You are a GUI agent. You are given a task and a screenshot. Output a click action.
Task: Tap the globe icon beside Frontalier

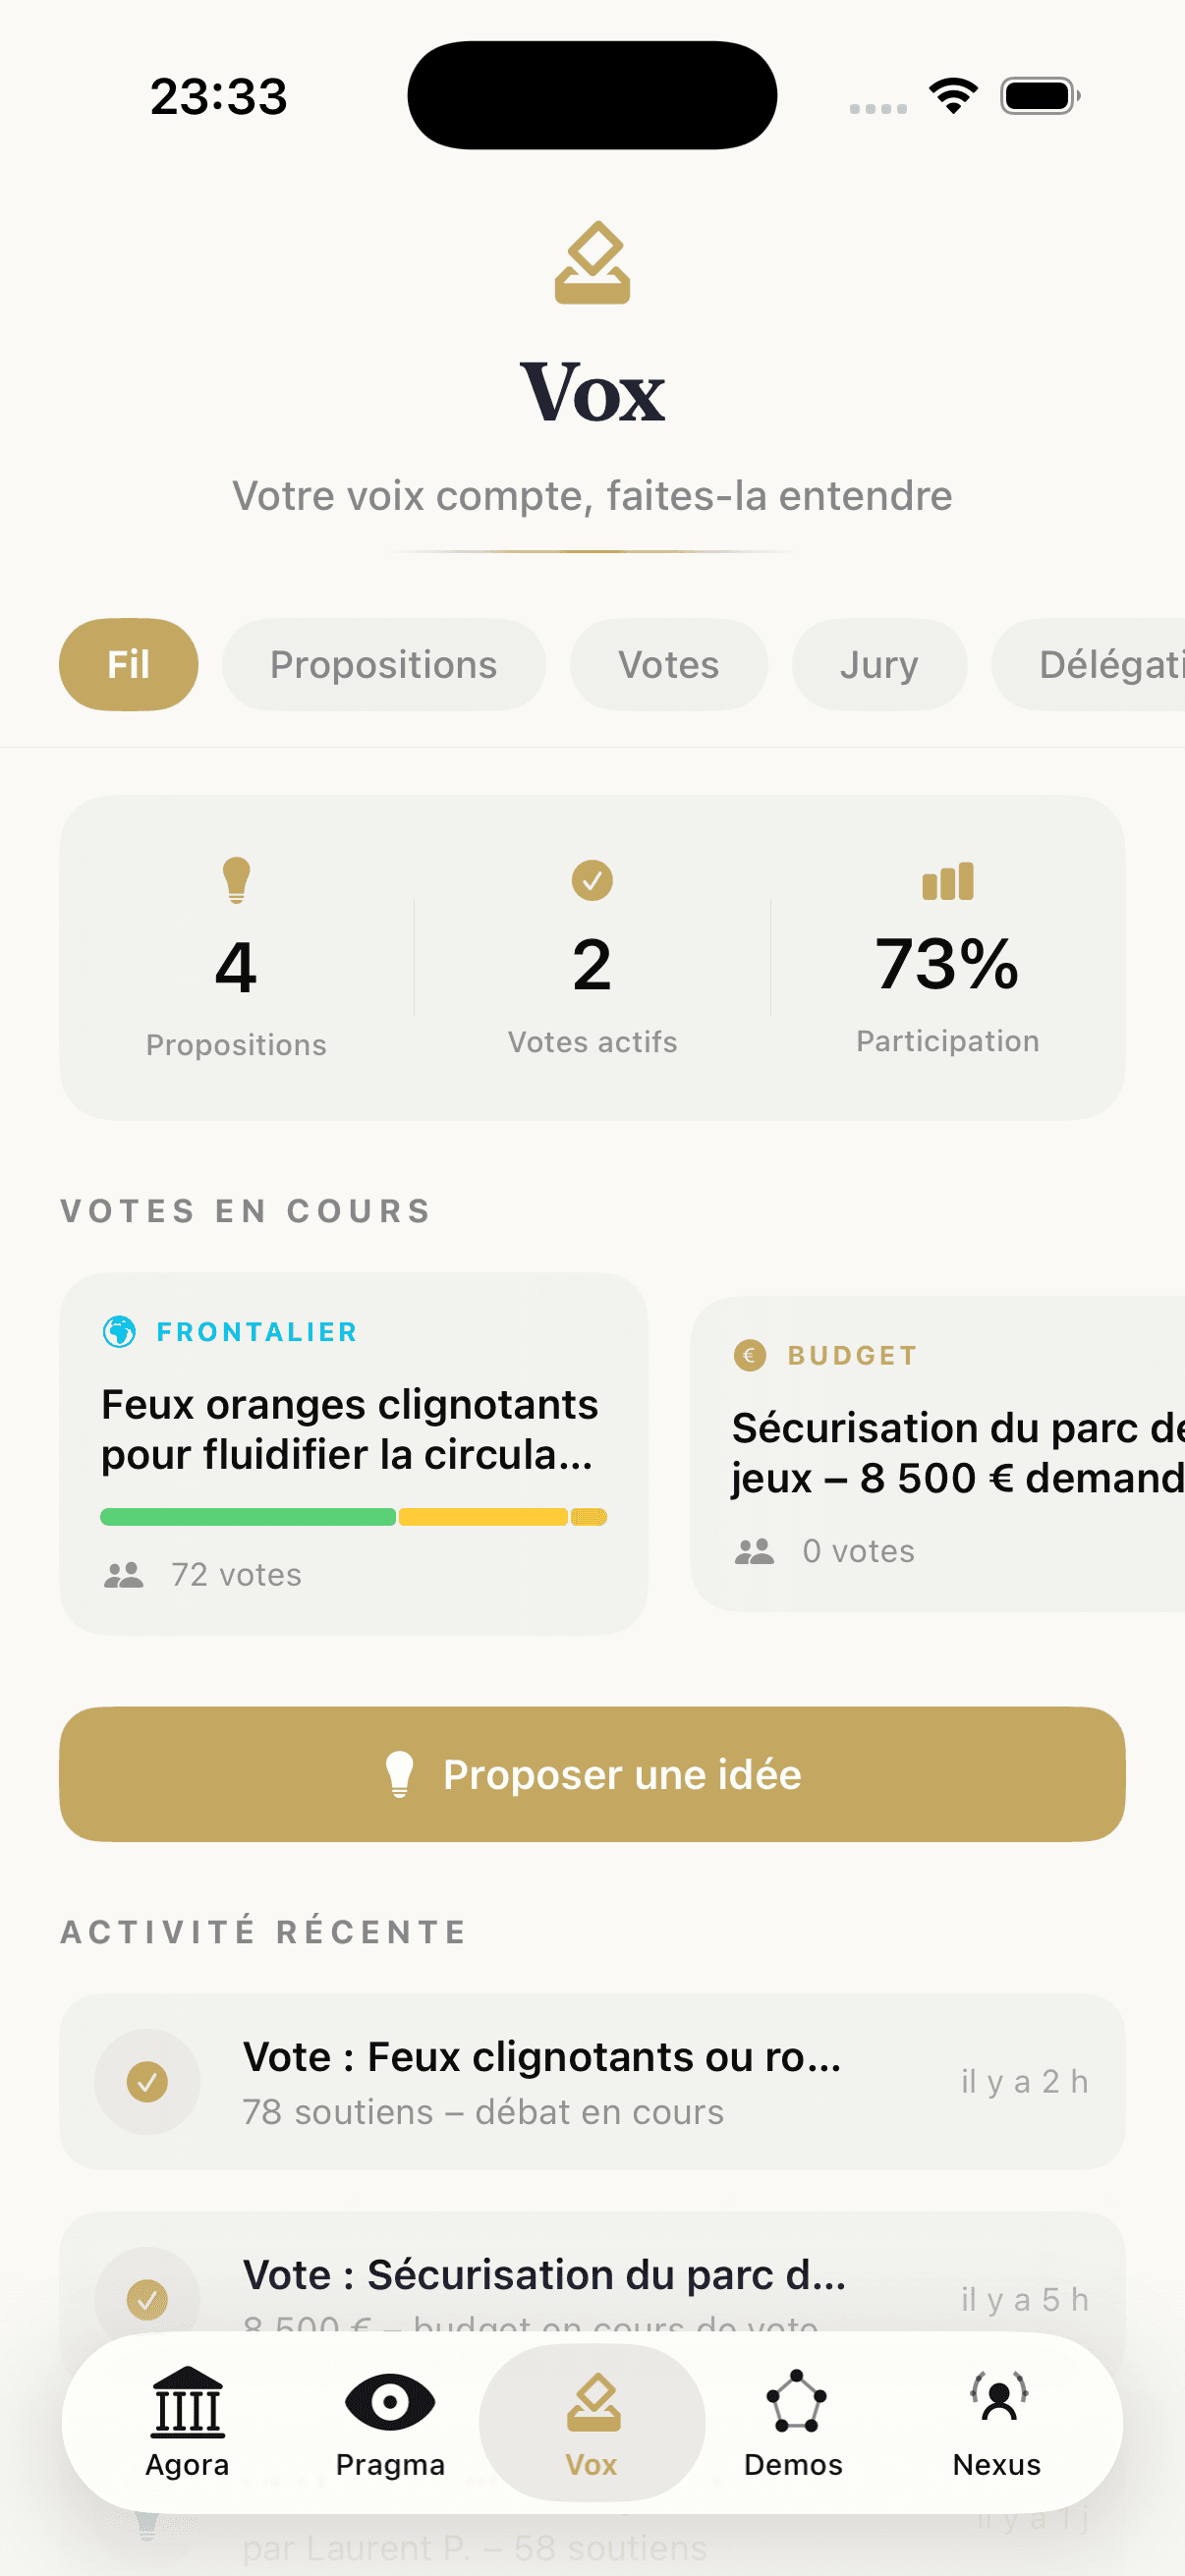[120, 1332]
